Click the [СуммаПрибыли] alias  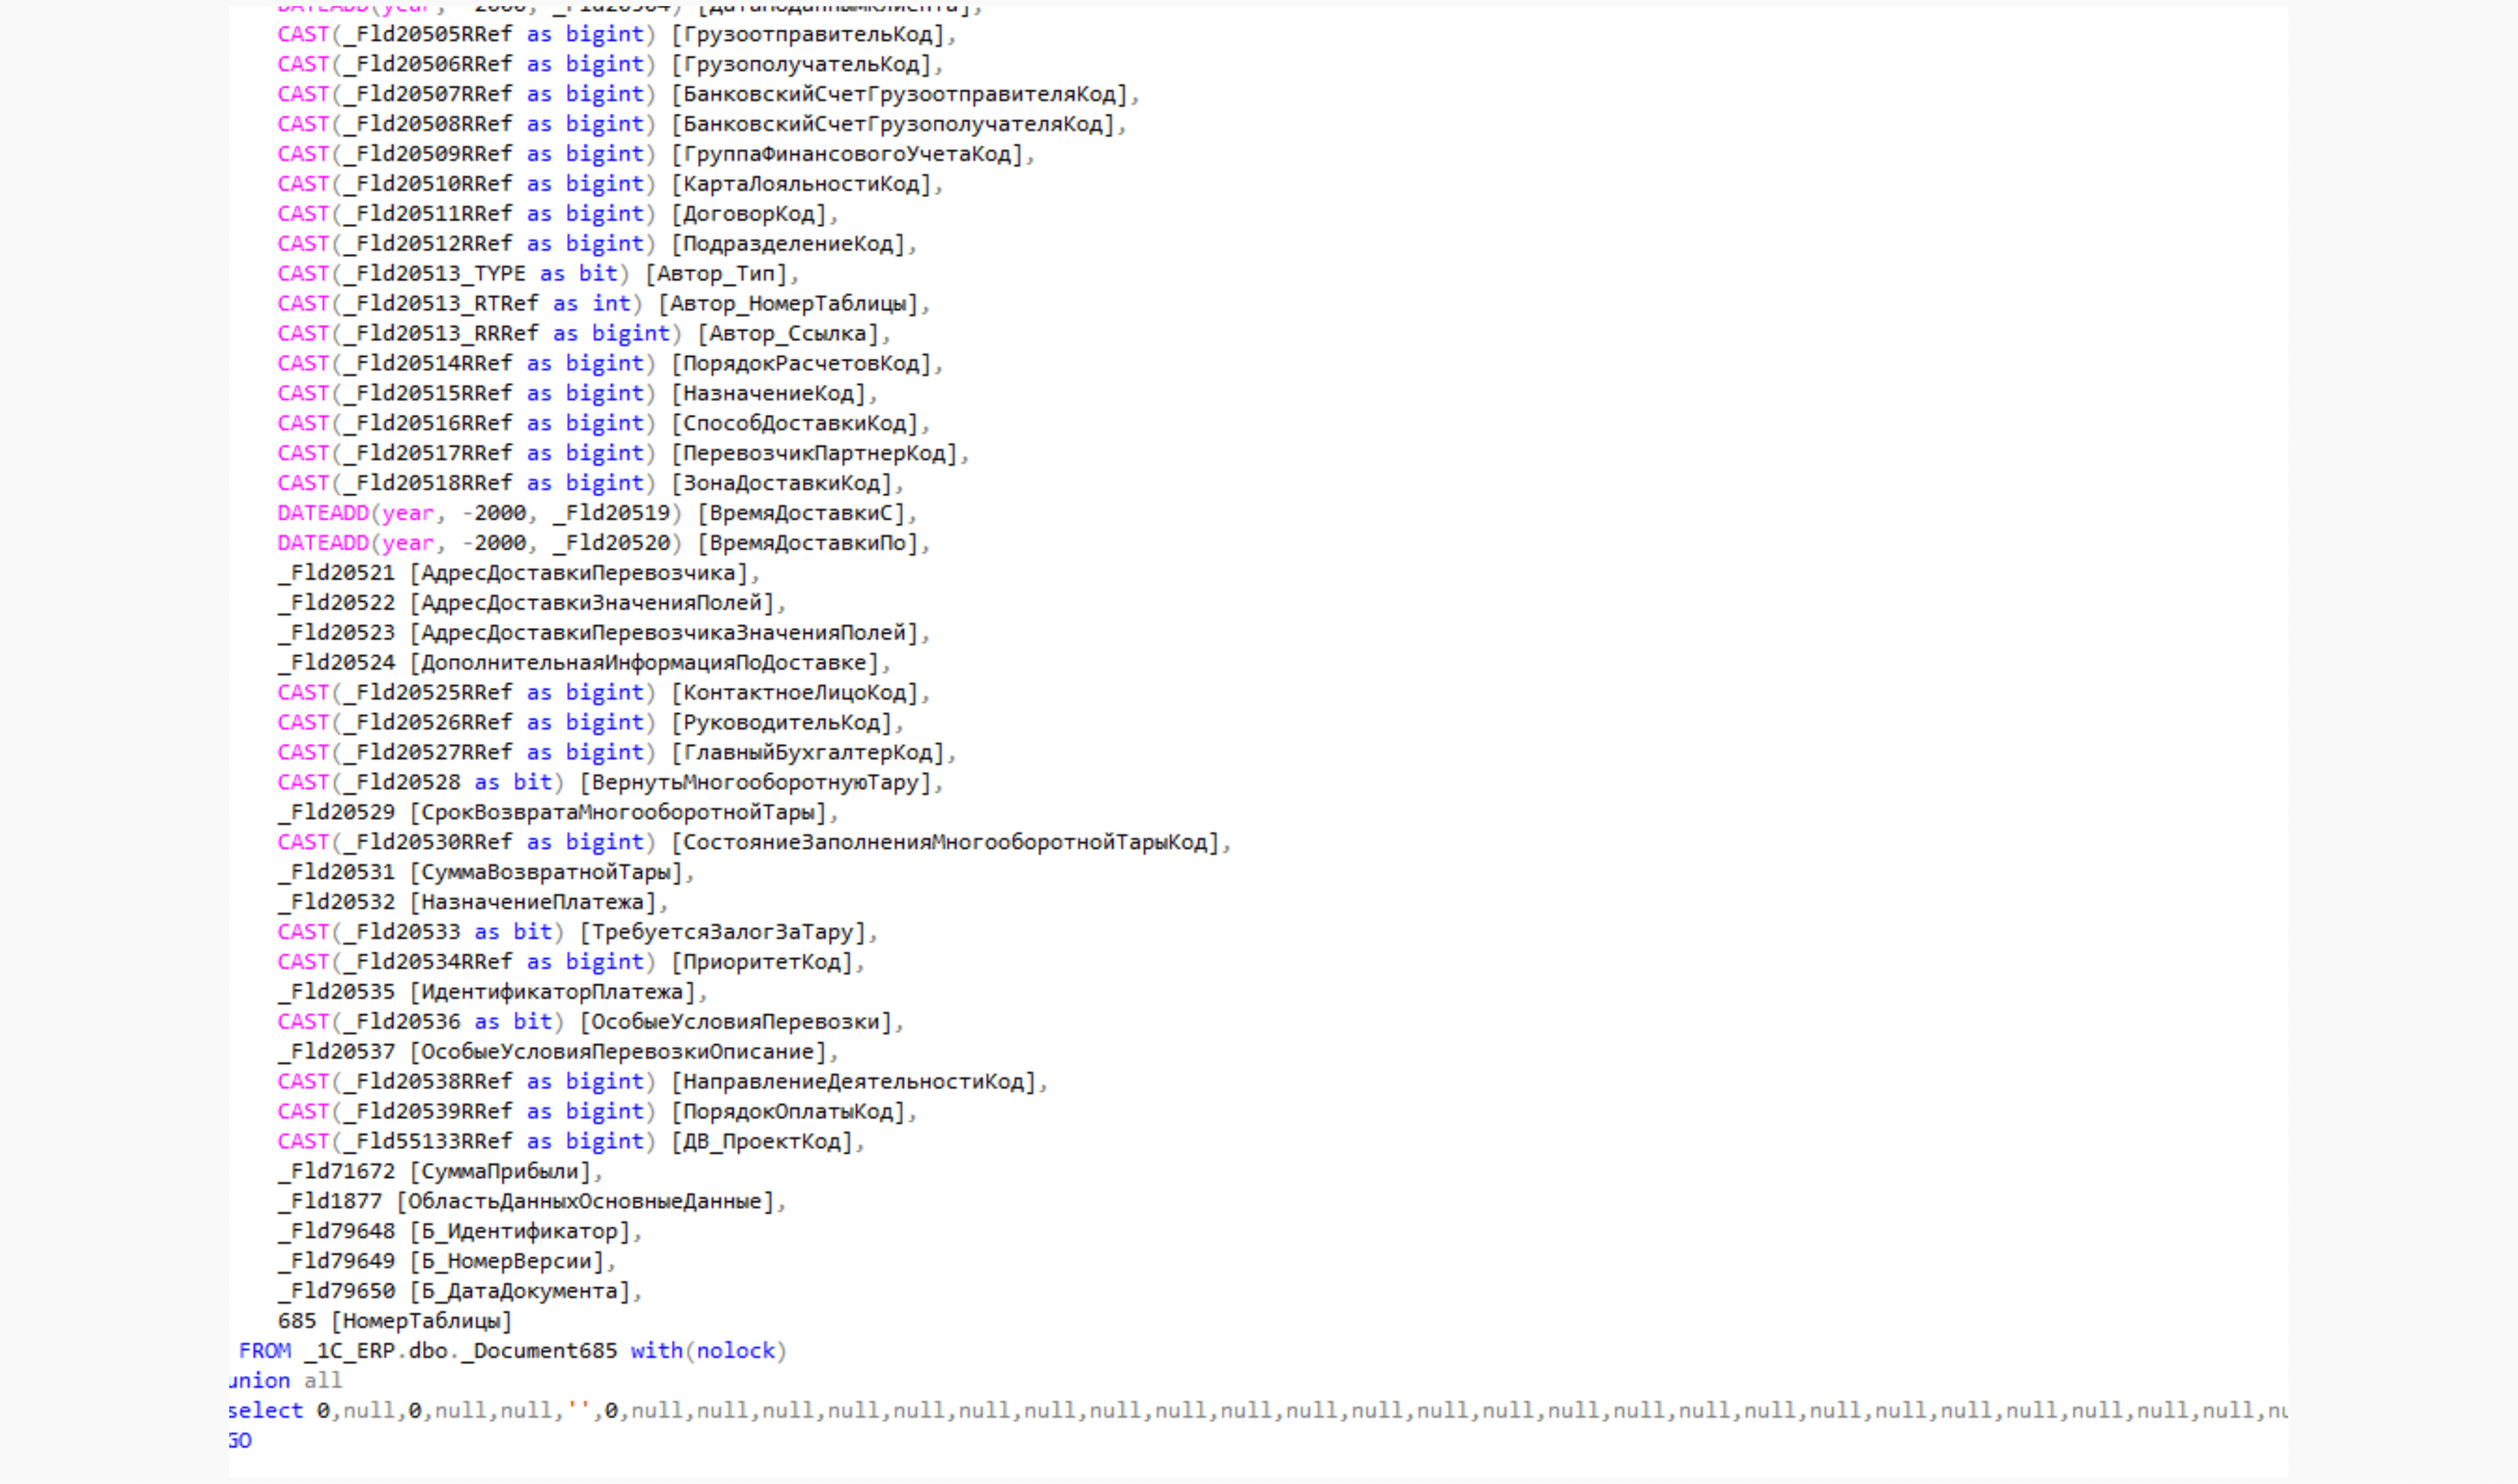coord(500,1173)
